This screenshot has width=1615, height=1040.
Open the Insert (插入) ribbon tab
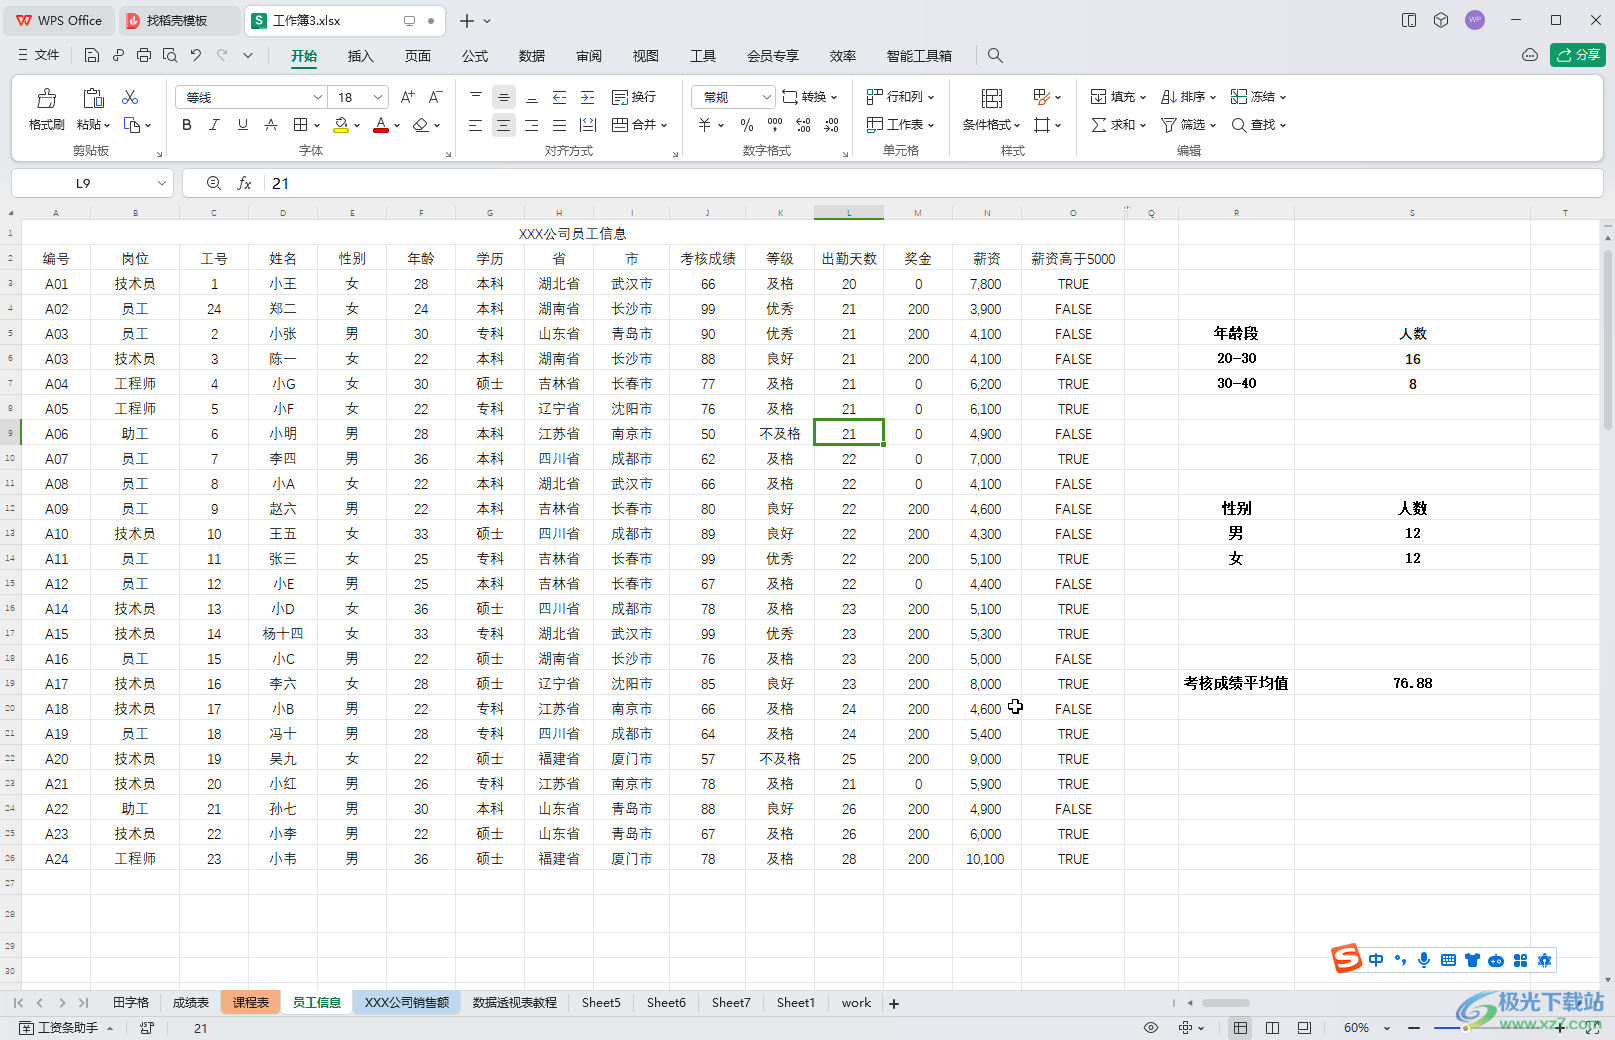tap(360, 56)
